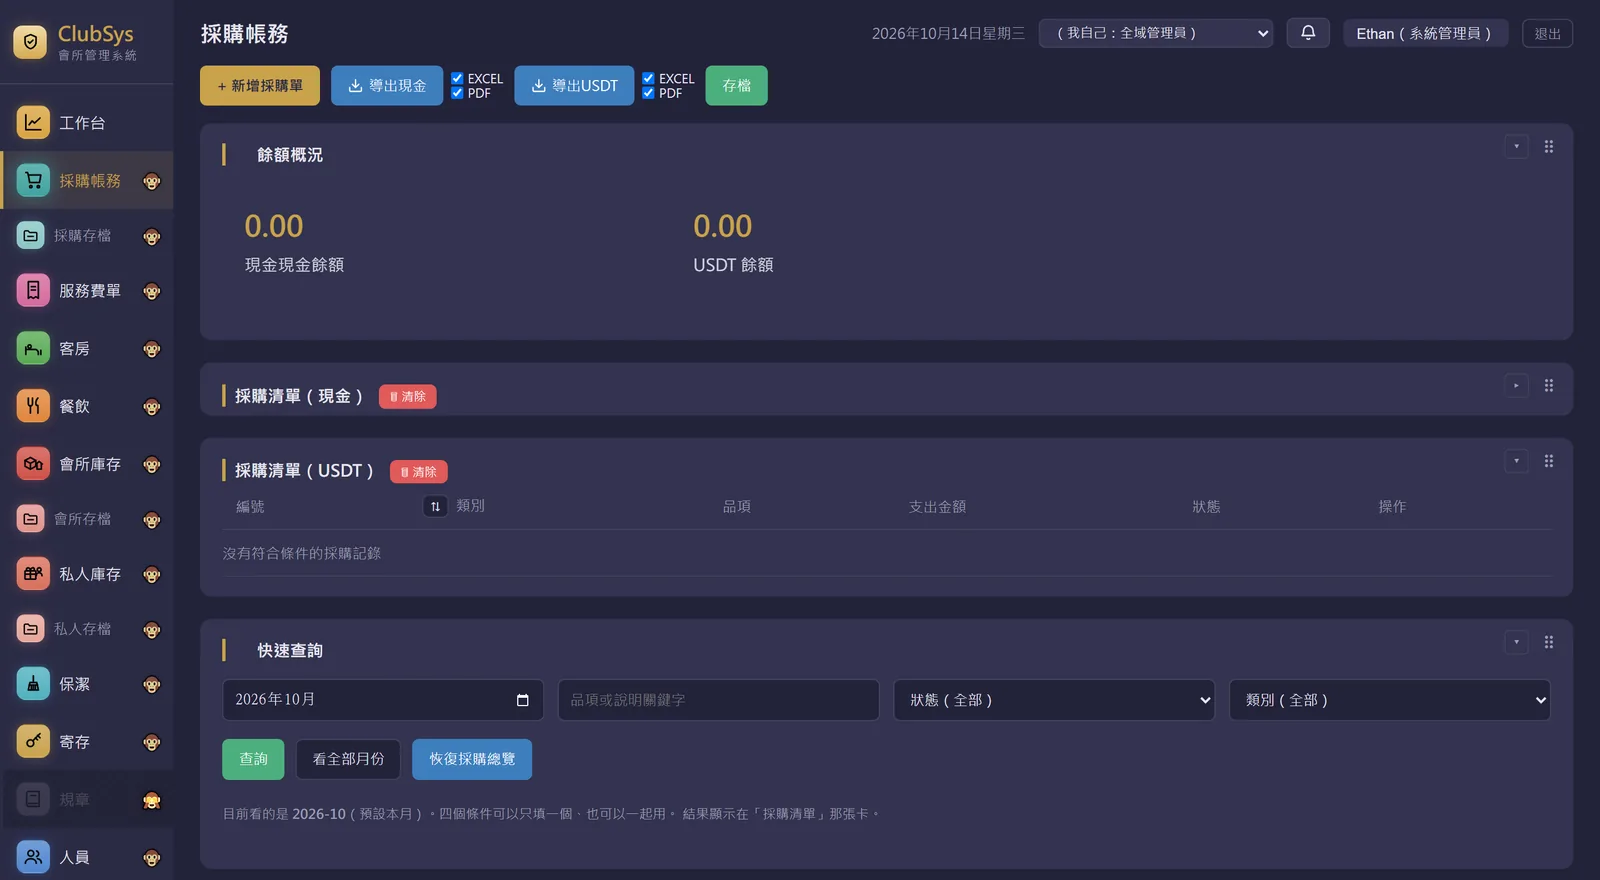
Task: Collapse the 採購清單 (USDT) panel
Action: [x=1517, y=461]
